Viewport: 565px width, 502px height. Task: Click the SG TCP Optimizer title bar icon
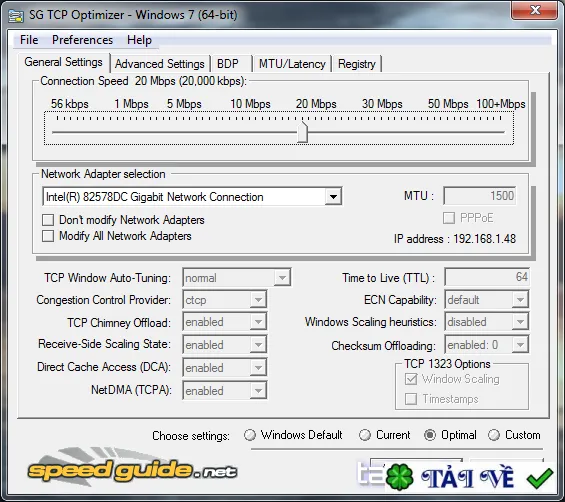15,15
